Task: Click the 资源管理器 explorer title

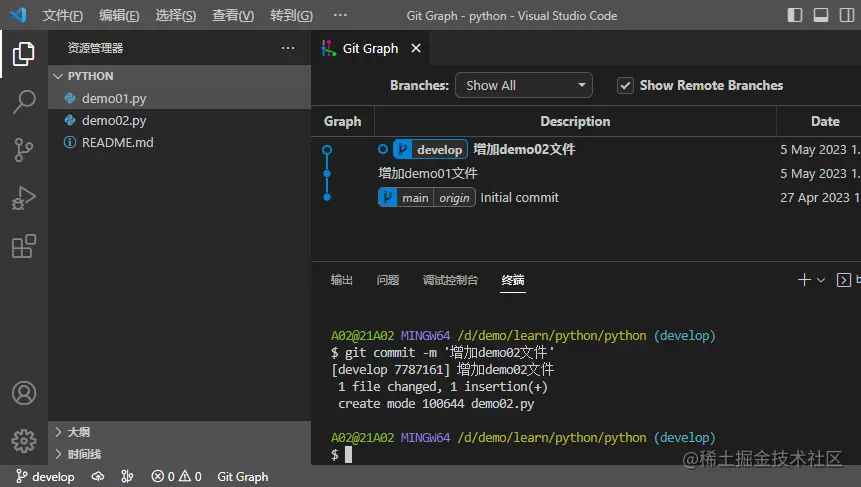Action: coord(96,48)
